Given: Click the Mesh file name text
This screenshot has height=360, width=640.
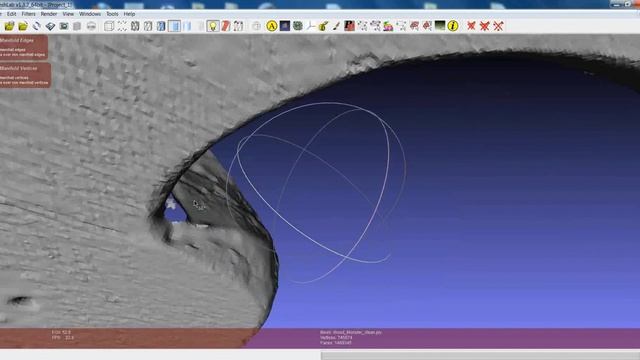Looking at the screenshot, I should (x=351, y=332).
